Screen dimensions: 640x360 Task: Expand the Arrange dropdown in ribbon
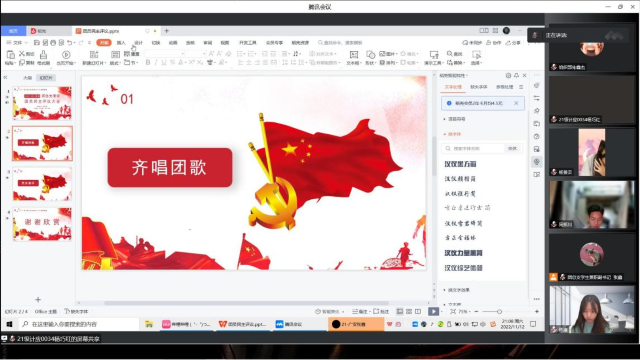point(388,63)
